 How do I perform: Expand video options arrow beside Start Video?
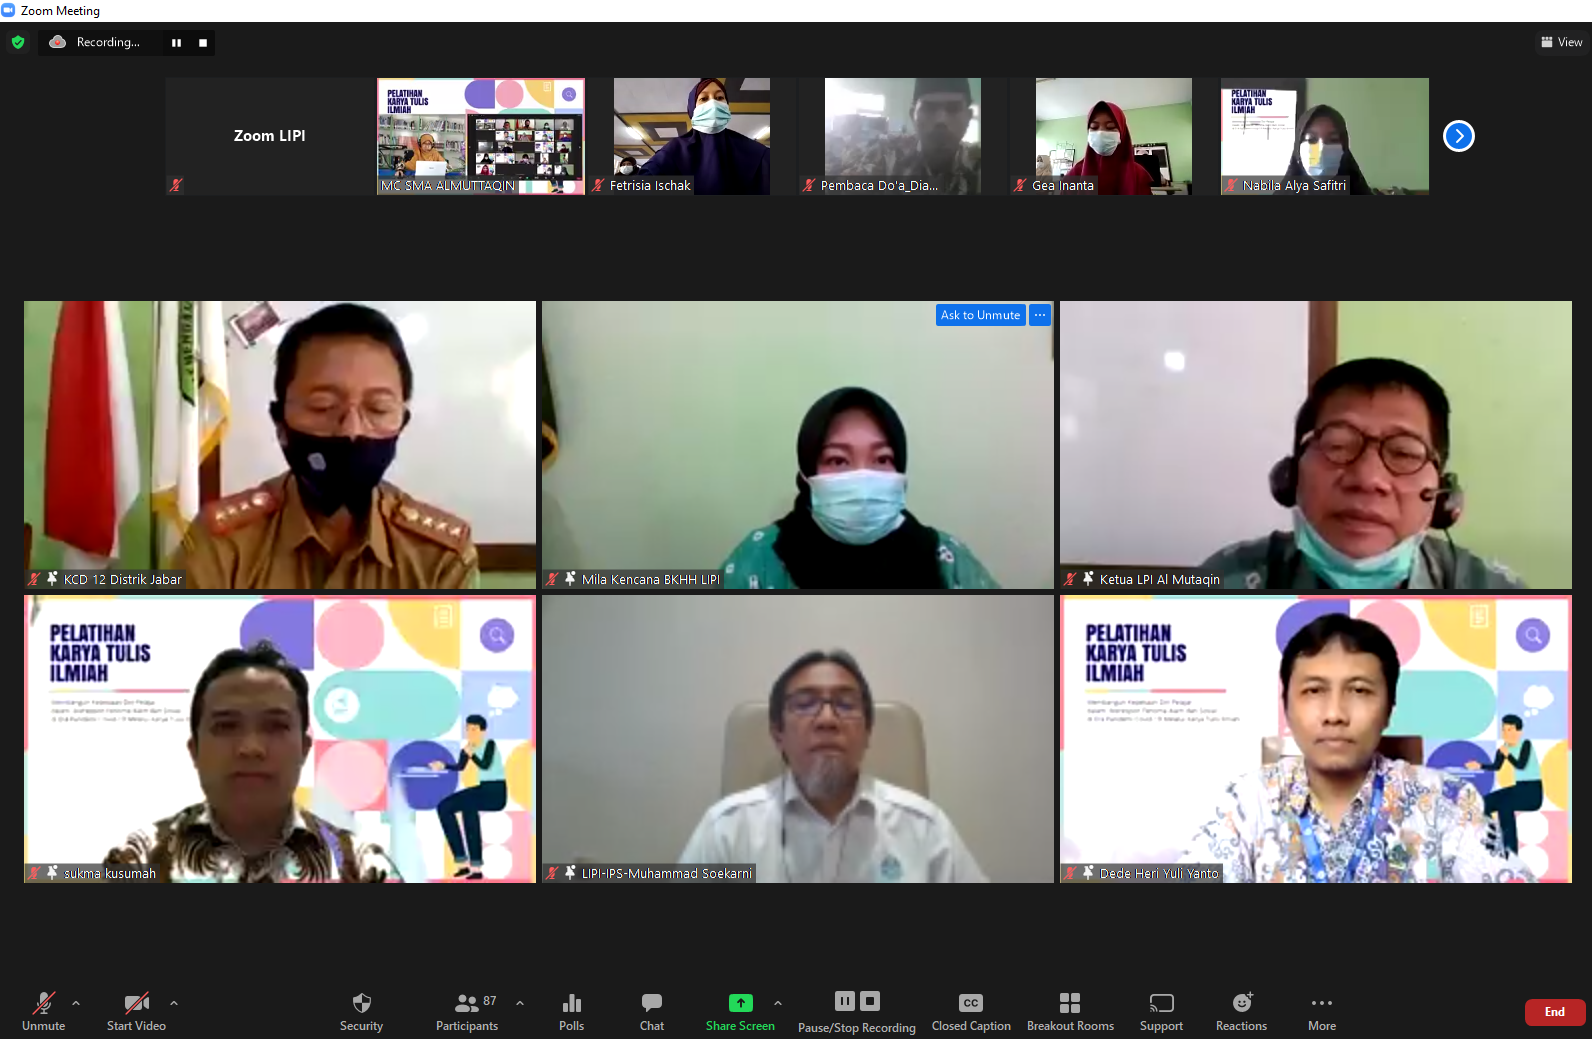click(174, 1002)
